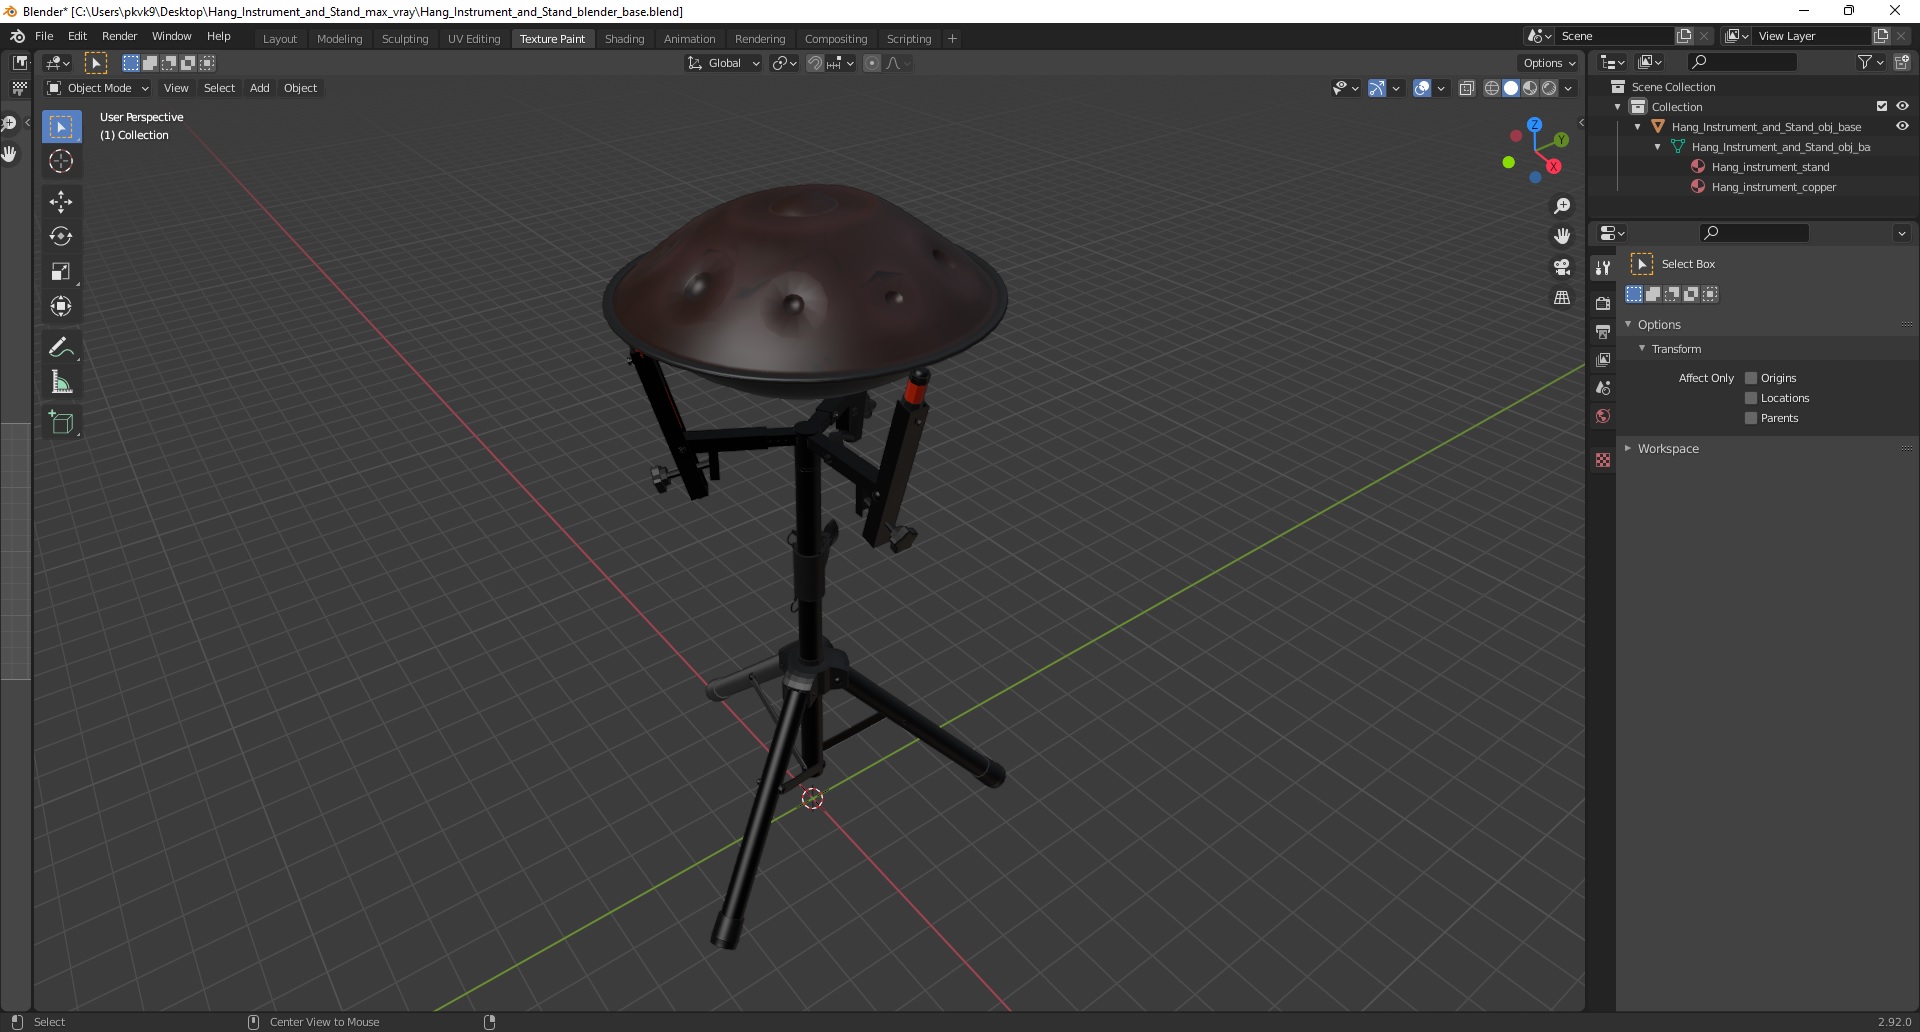Activate the Transform tool

61,307
